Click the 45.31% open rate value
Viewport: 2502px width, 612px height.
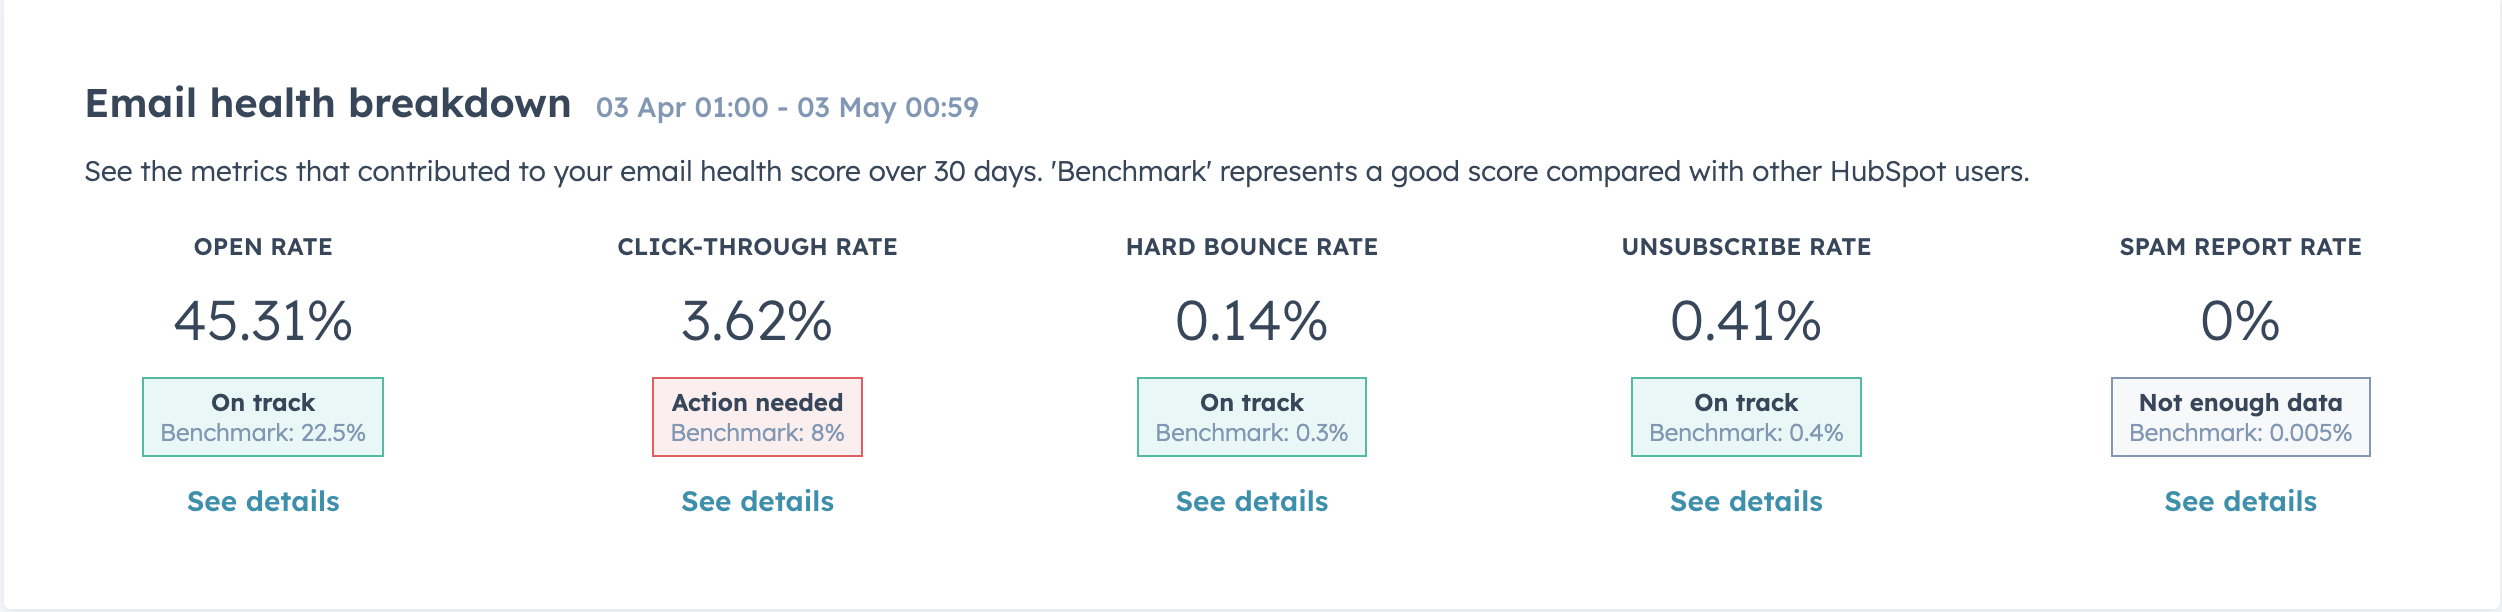tap(263, 321)
